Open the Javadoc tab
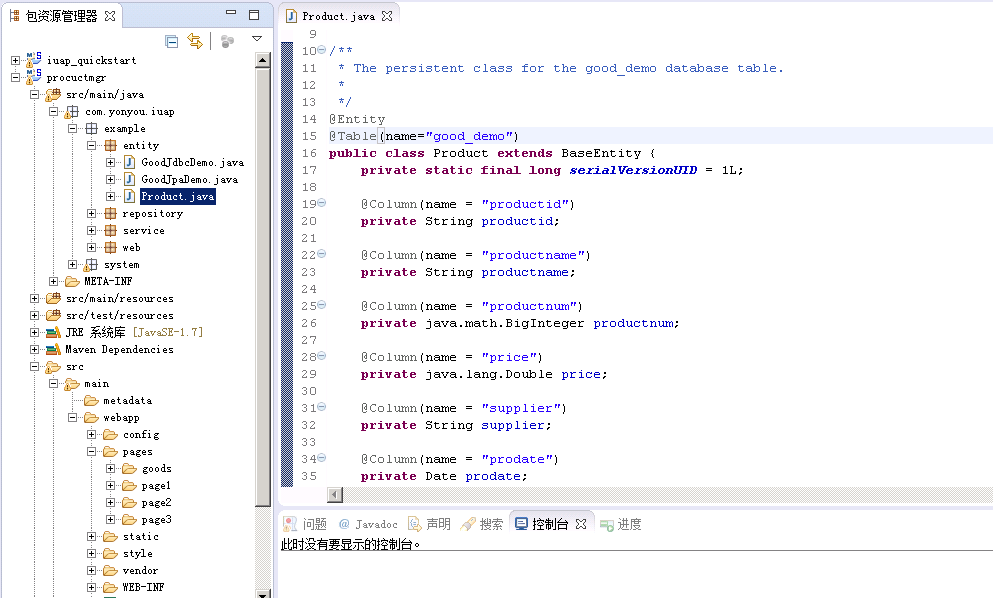 coord(368,524)
